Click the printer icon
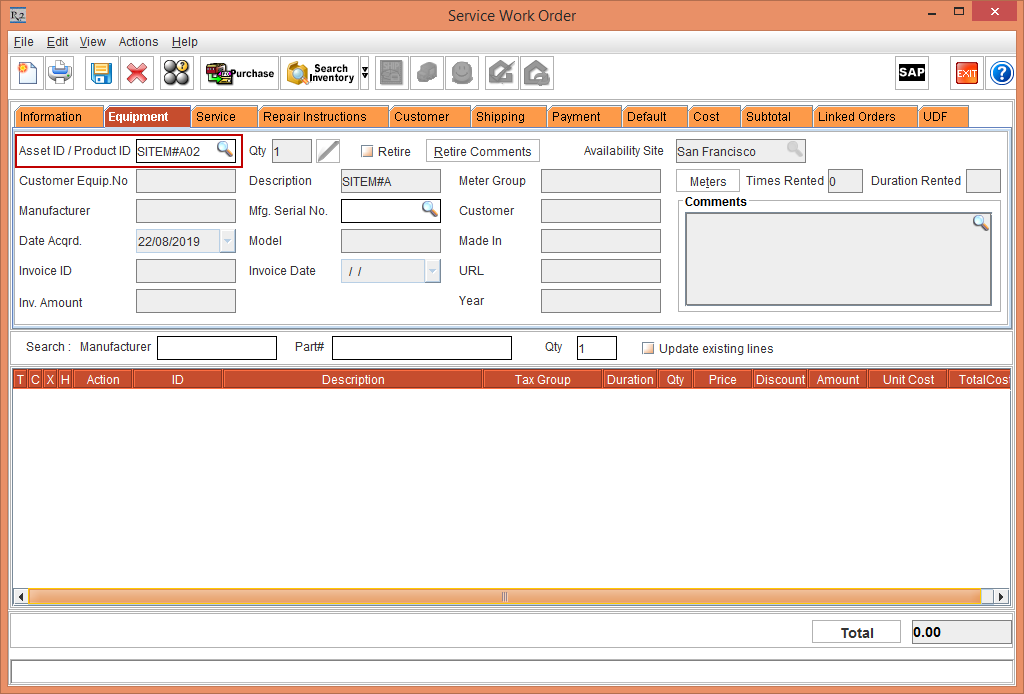Viewport: 1024px width, 694px height. (61, 73)
